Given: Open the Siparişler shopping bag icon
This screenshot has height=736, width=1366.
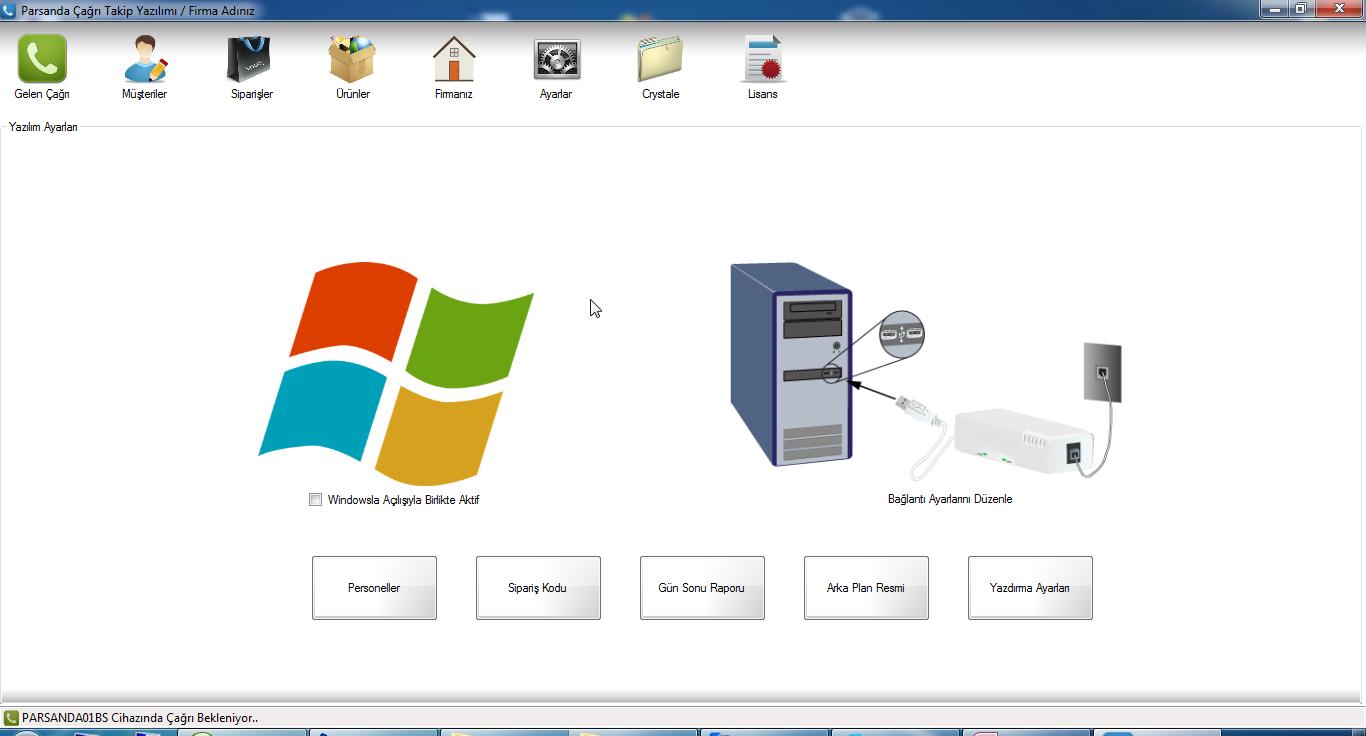Looking at the screenshot, I should click(x=249, y=59).
